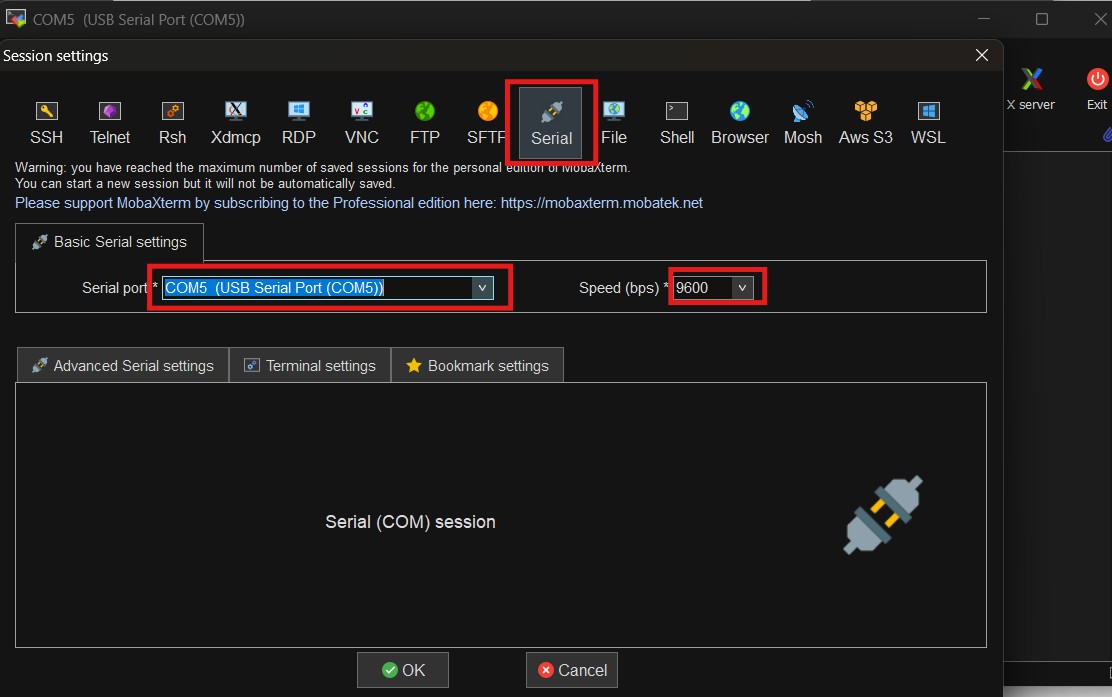Select the FTP session type

pos(425,123)
